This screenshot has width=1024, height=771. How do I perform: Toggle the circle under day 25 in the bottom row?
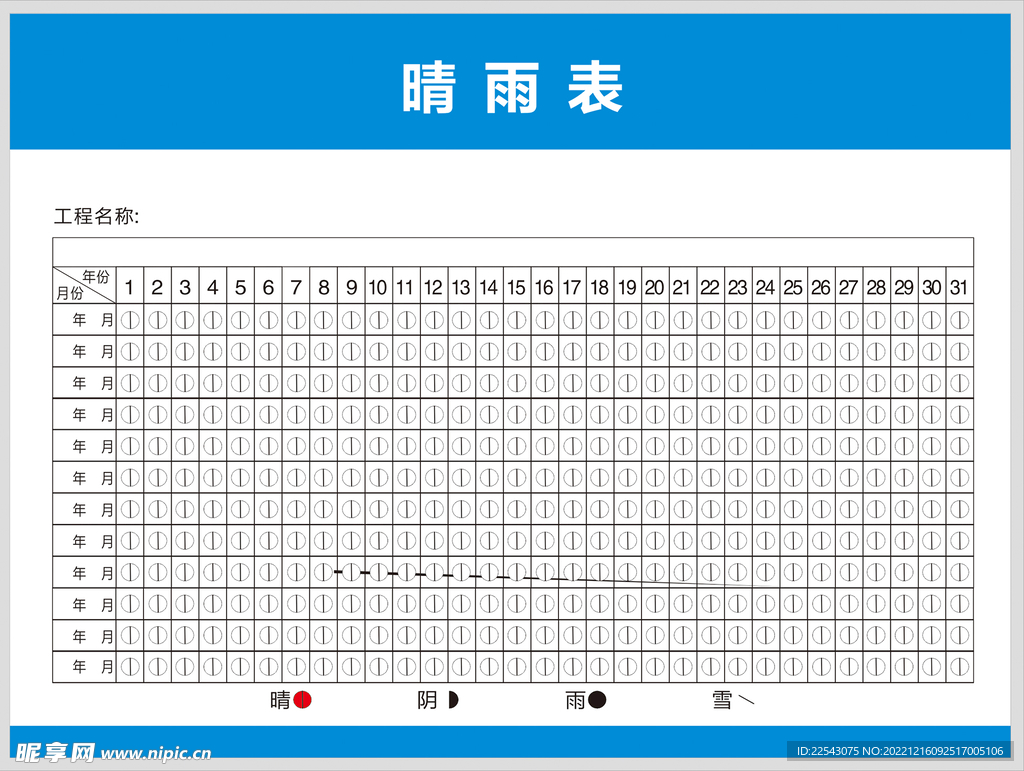[793, 667]
